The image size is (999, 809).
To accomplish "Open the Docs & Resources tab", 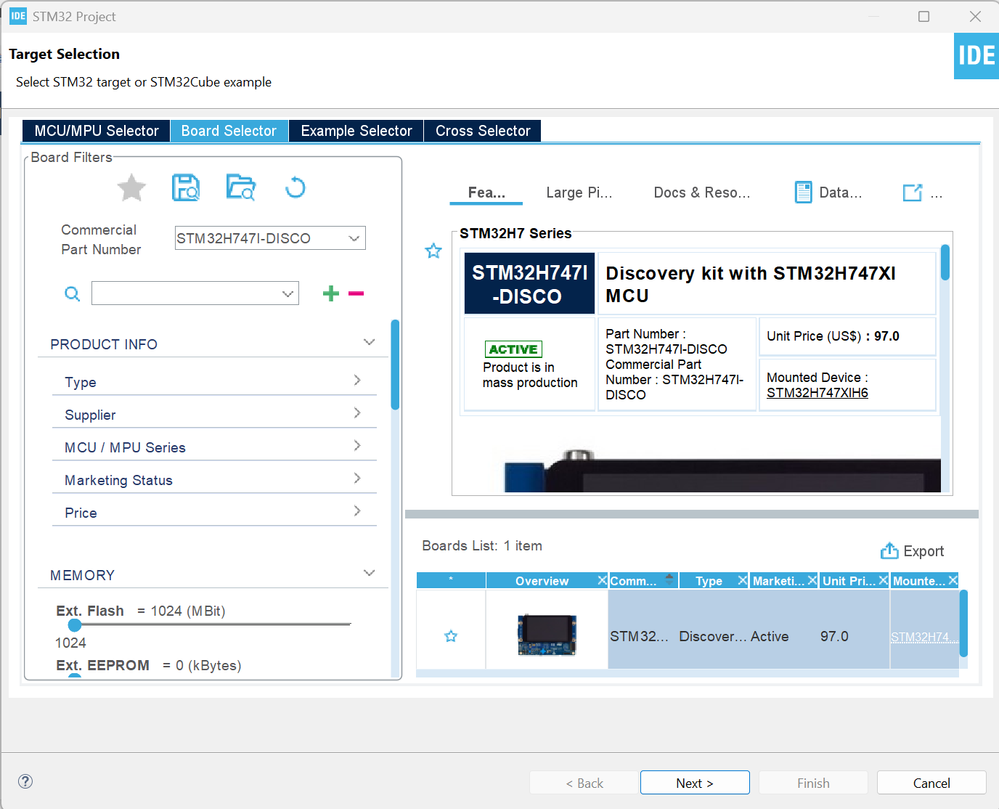I will pos(701,192).
